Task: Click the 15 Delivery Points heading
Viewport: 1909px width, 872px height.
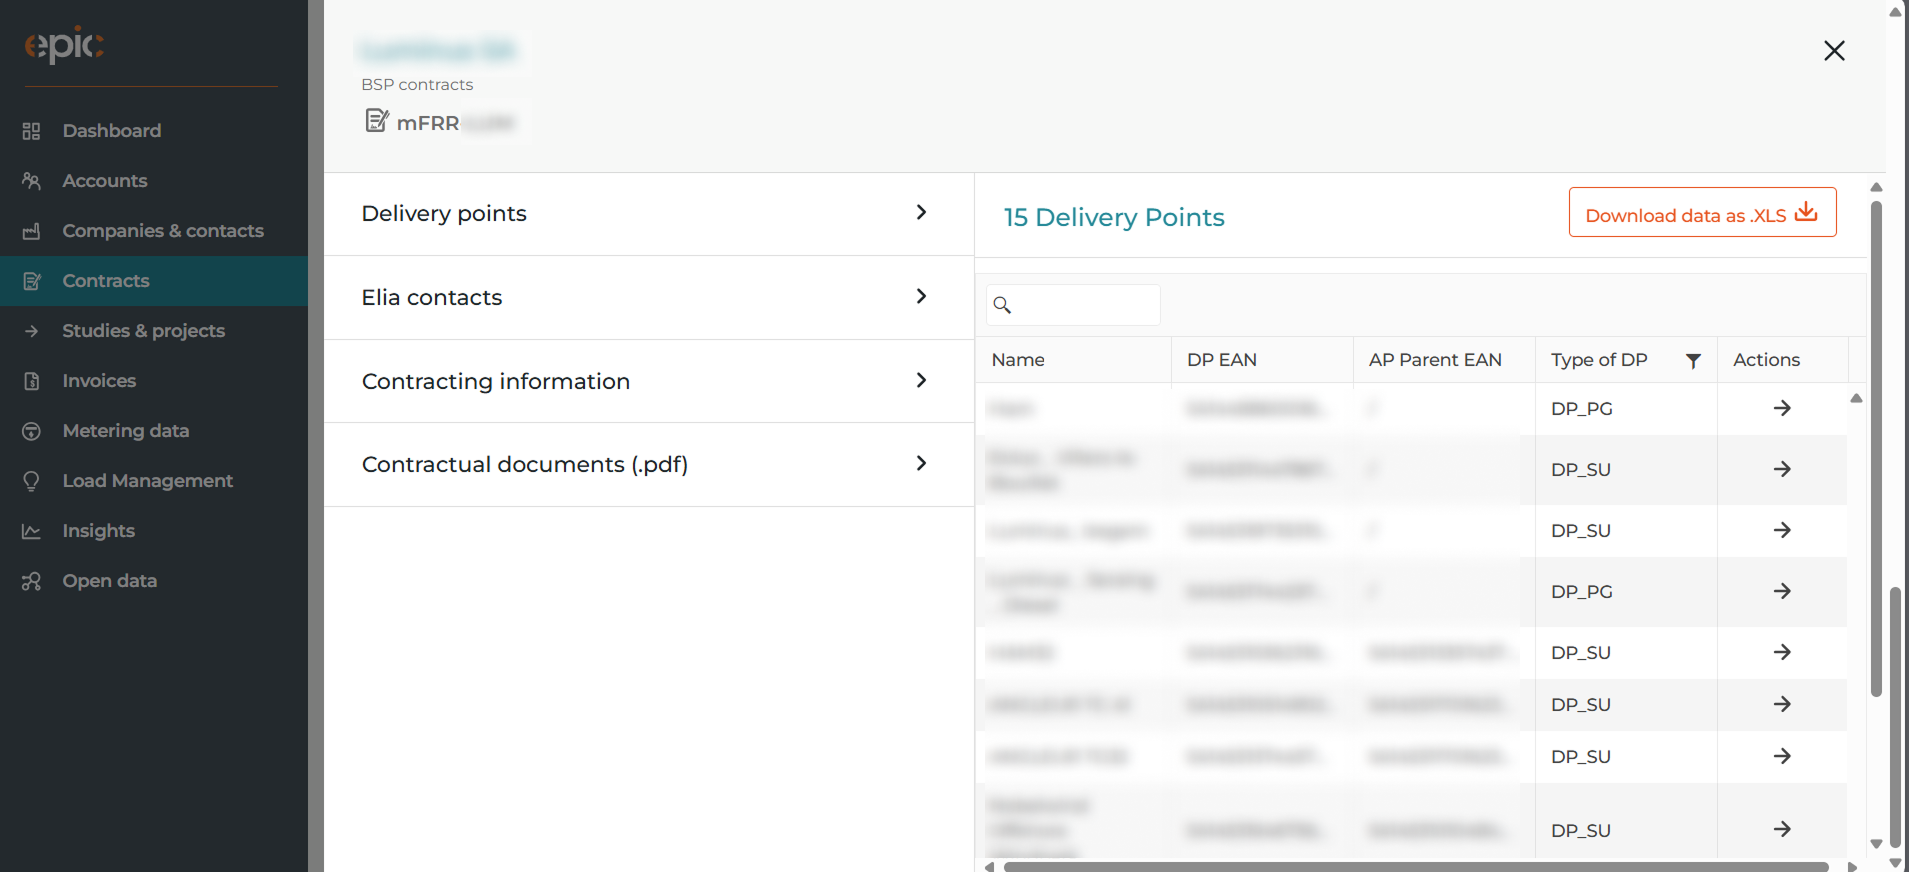Action: (1114, 217)
